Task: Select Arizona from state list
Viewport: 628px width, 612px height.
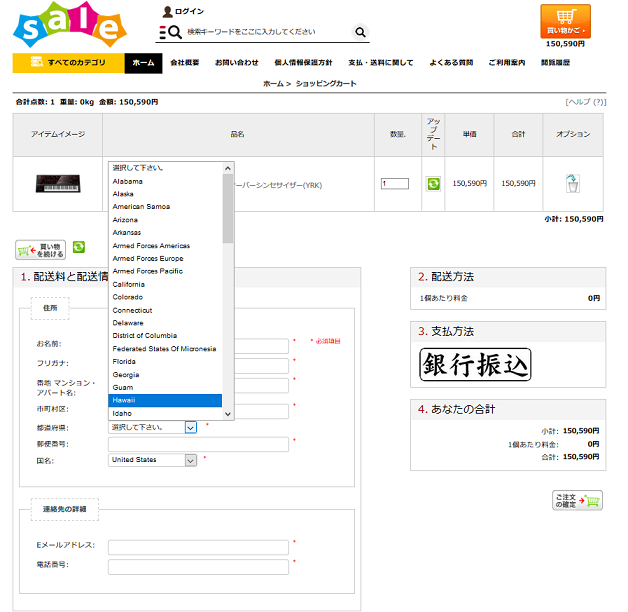Action: click(165, 220)
